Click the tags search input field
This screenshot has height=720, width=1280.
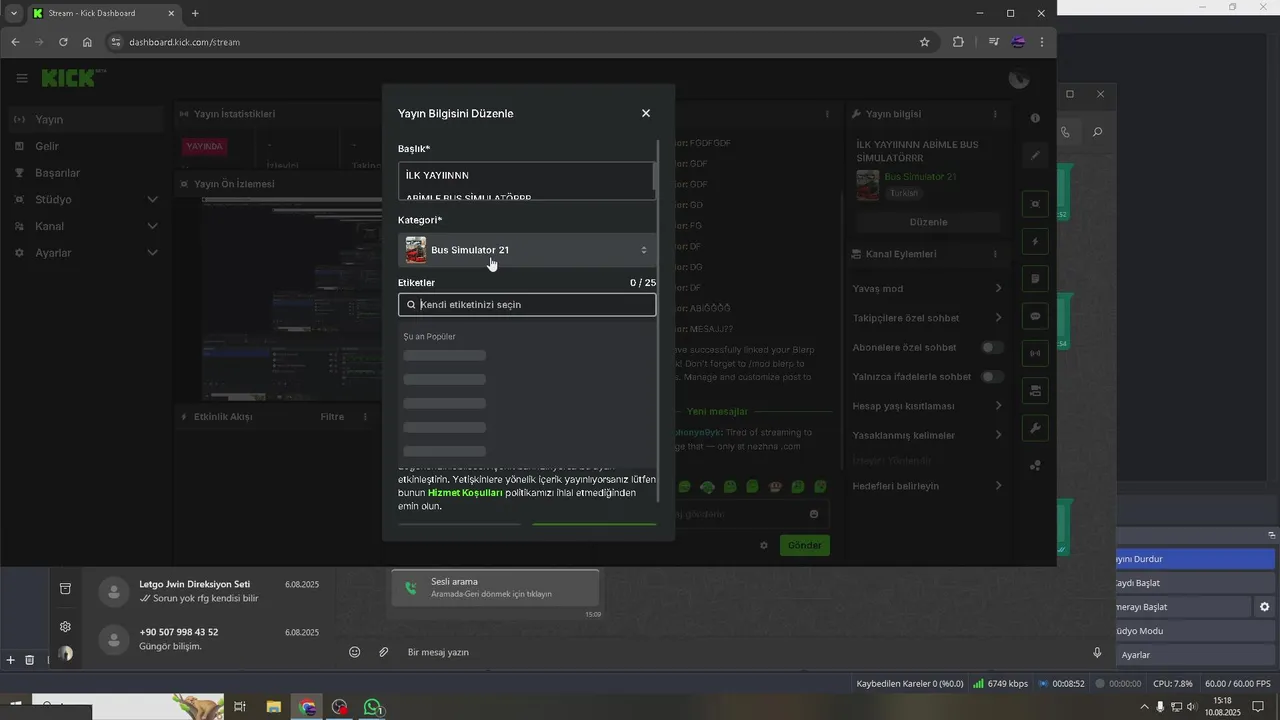pos(527,304)
